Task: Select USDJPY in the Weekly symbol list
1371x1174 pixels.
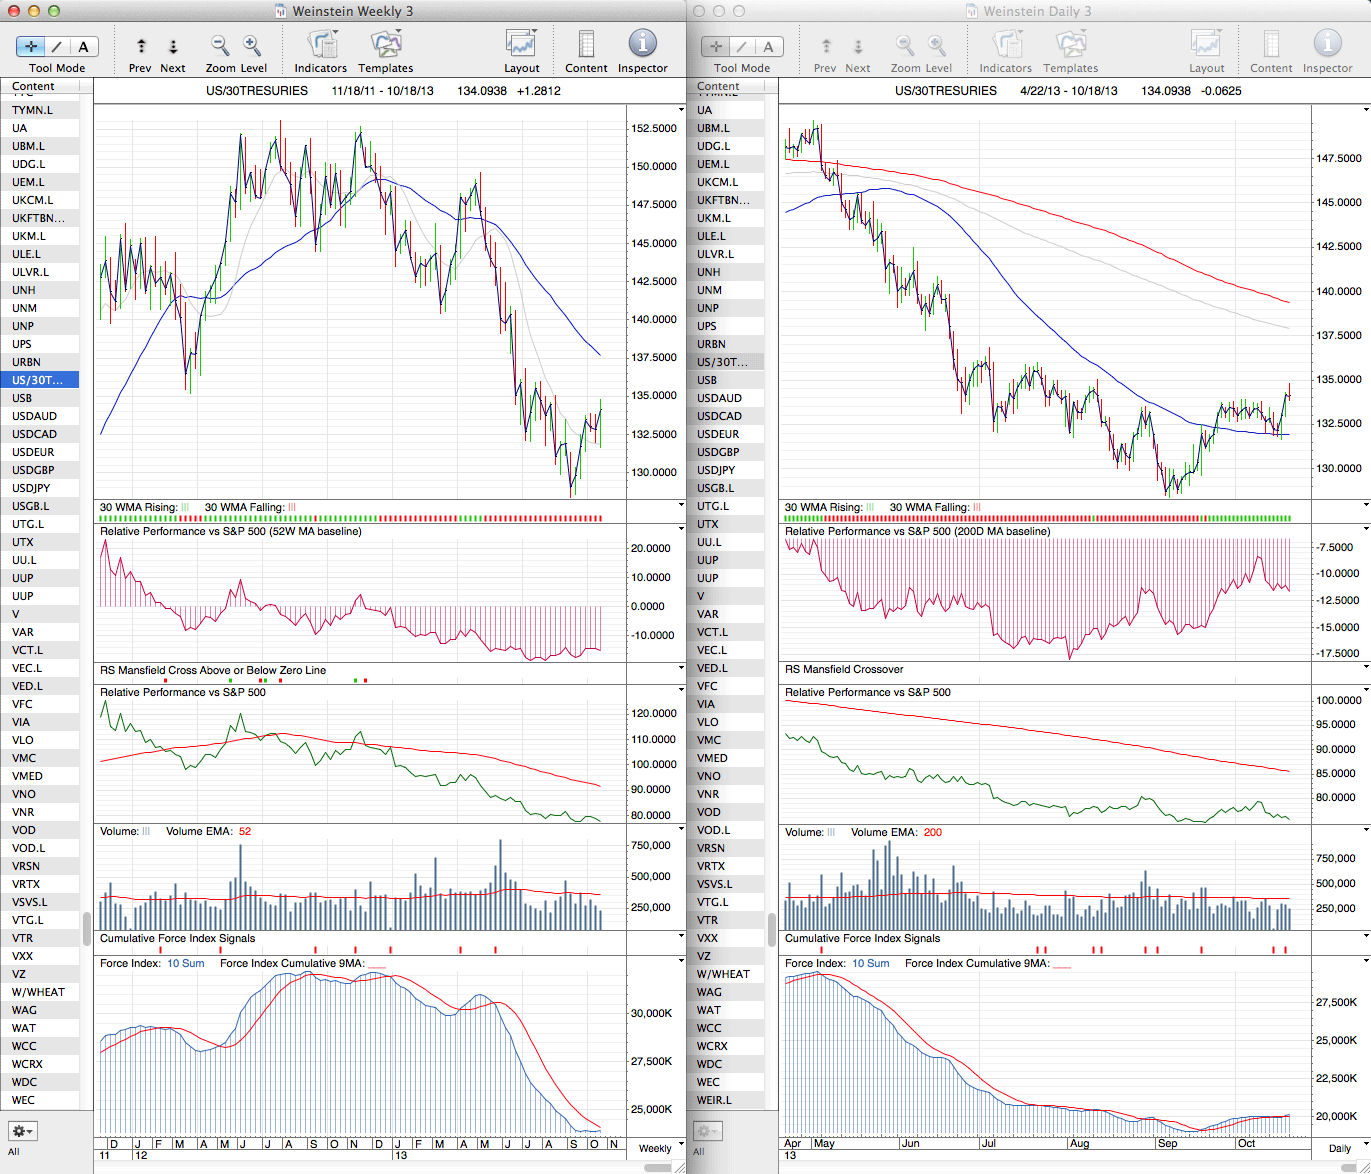Action: pyautogui.click(x=31, y=488)
